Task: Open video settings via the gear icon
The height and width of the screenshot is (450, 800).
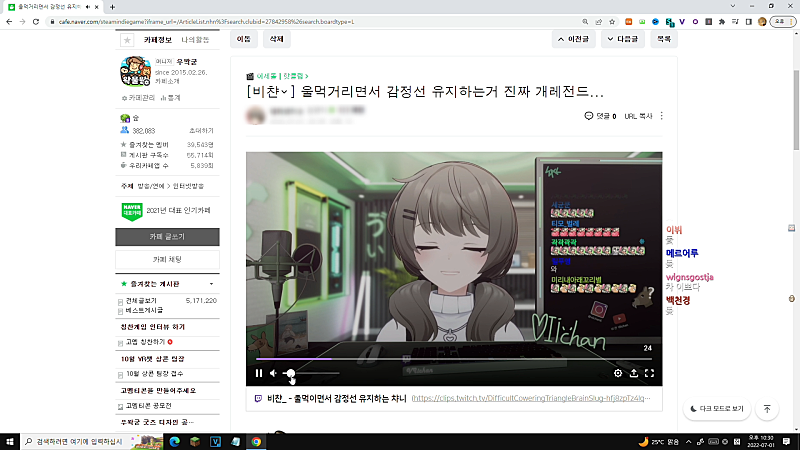Action: (618, 373)
